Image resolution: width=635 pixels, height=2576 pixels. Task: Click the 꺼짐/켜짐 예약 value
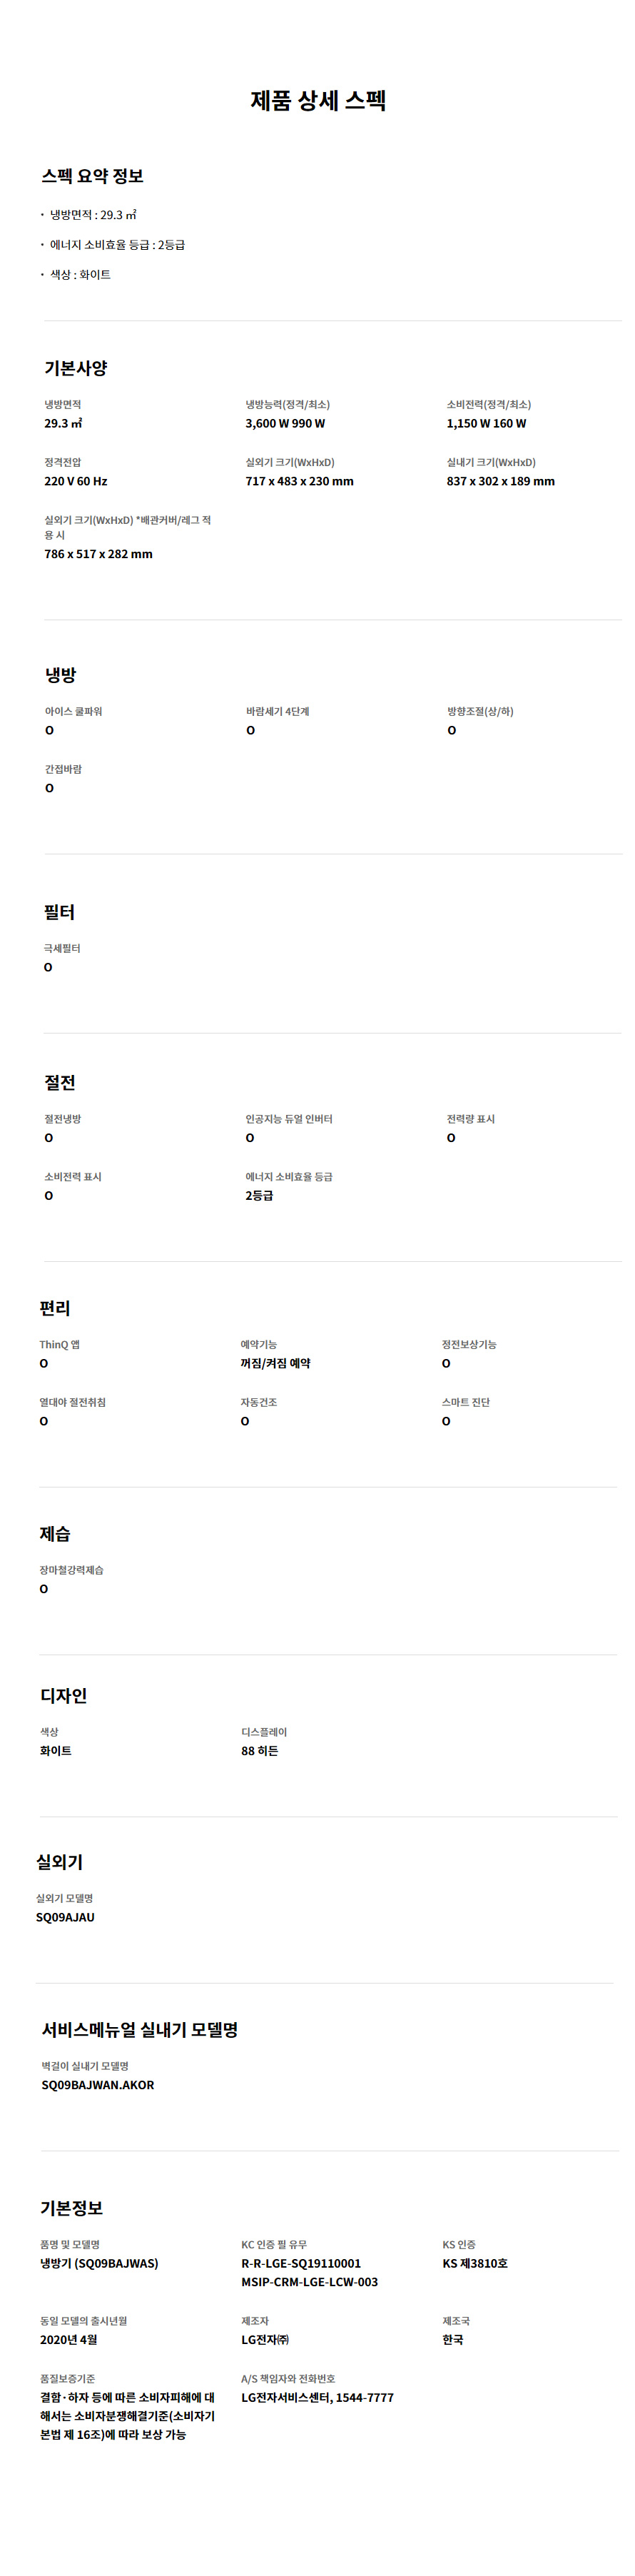[275, 1364]
